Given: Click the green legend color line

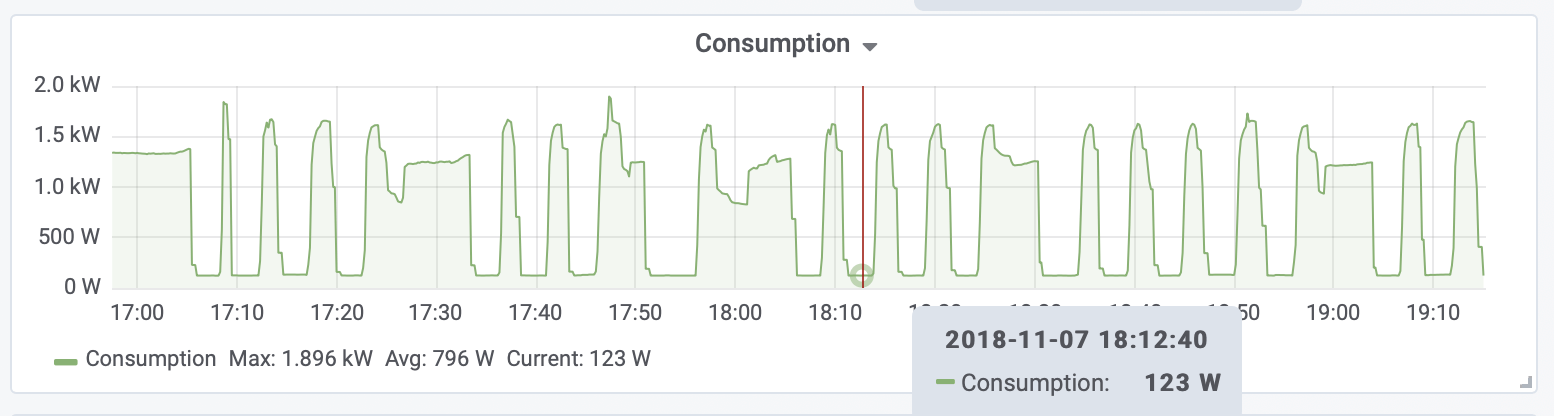Looking at the screenshot, I should [x=66, y=360].
